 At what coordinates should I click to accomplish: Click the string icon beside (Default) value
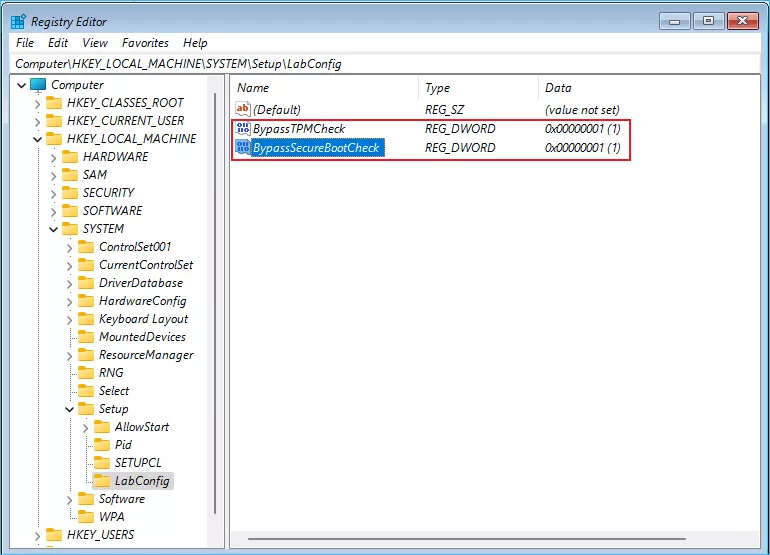pos(243,110)
